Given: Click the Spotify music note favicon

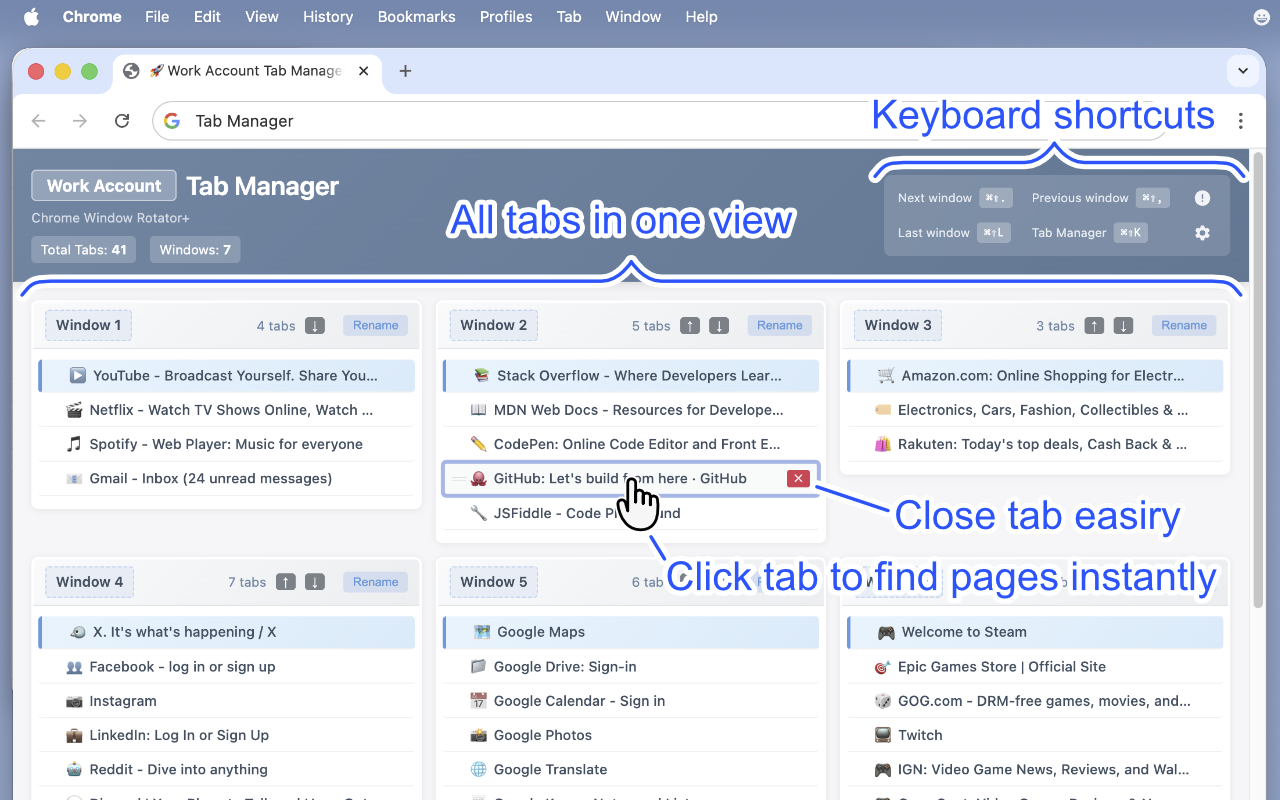Looking at the screenshot, I should click(x=74, y=444).
